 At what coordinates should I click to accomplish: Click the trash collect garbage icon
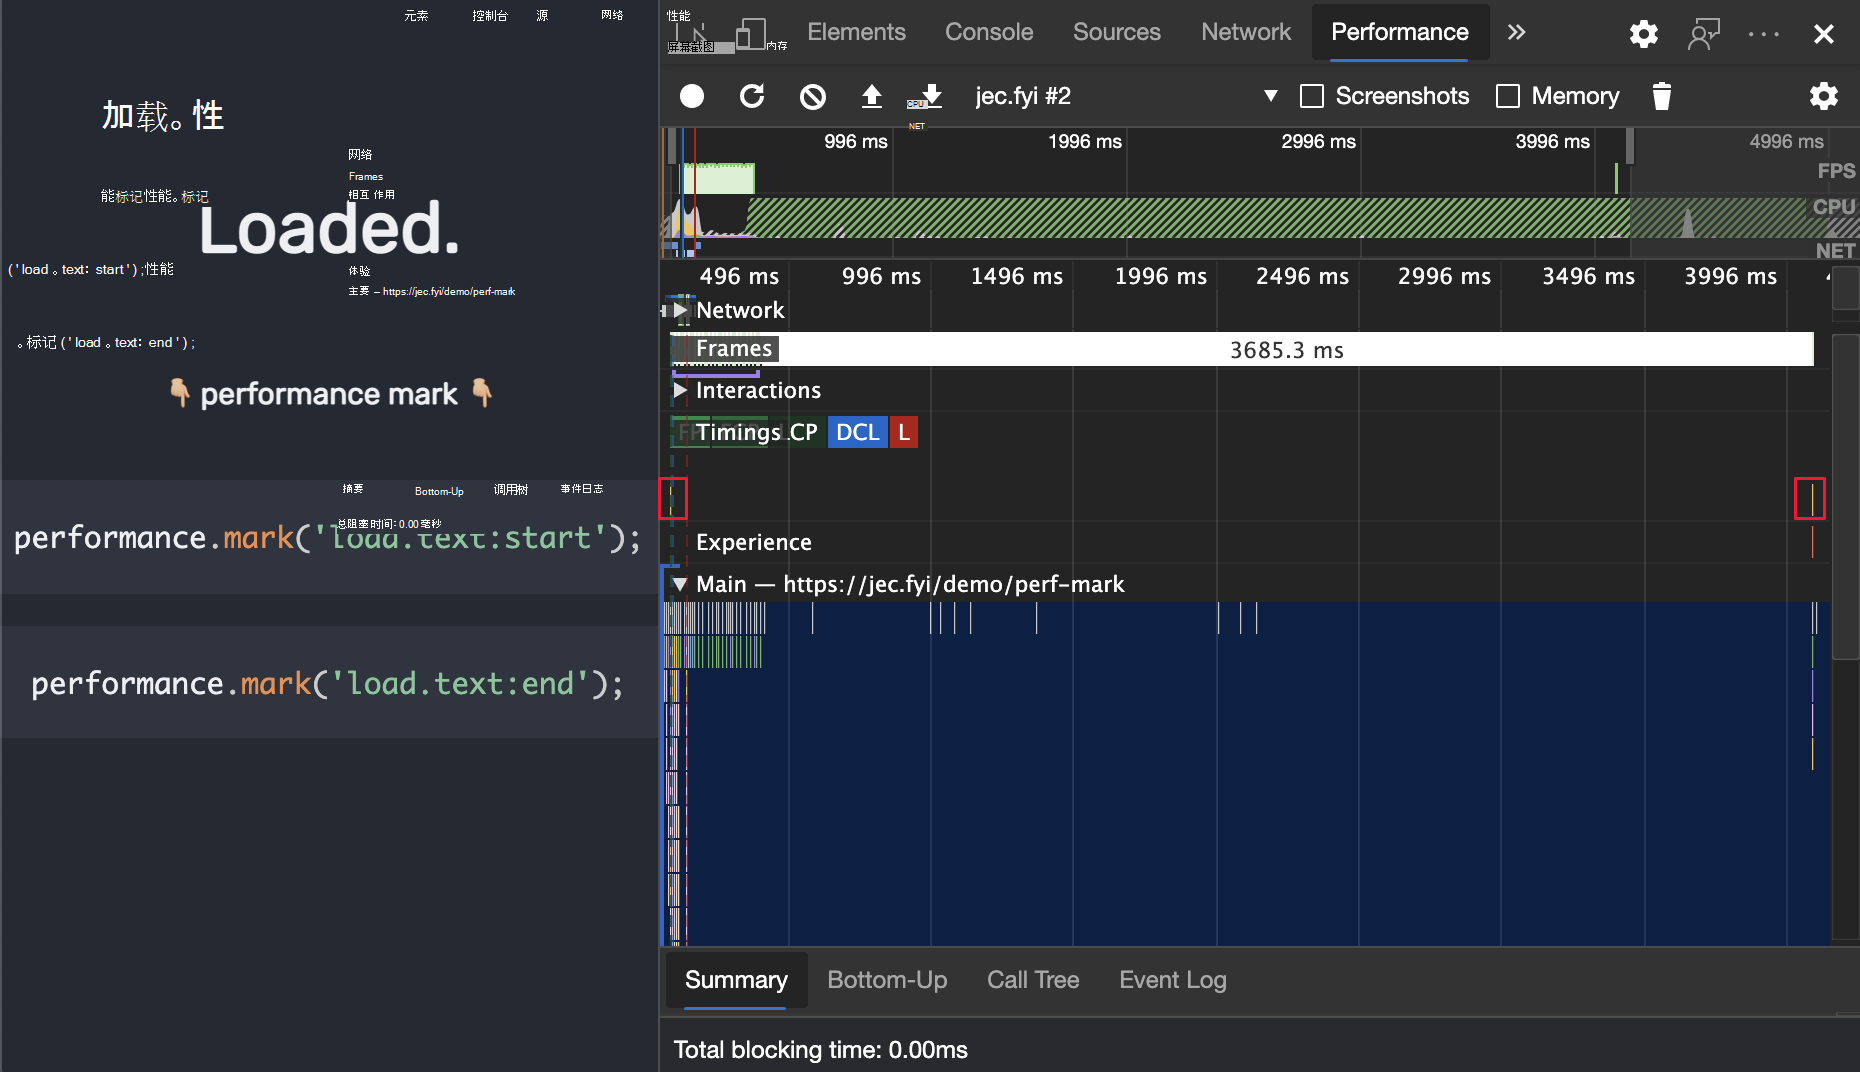tap(1662, 96)
